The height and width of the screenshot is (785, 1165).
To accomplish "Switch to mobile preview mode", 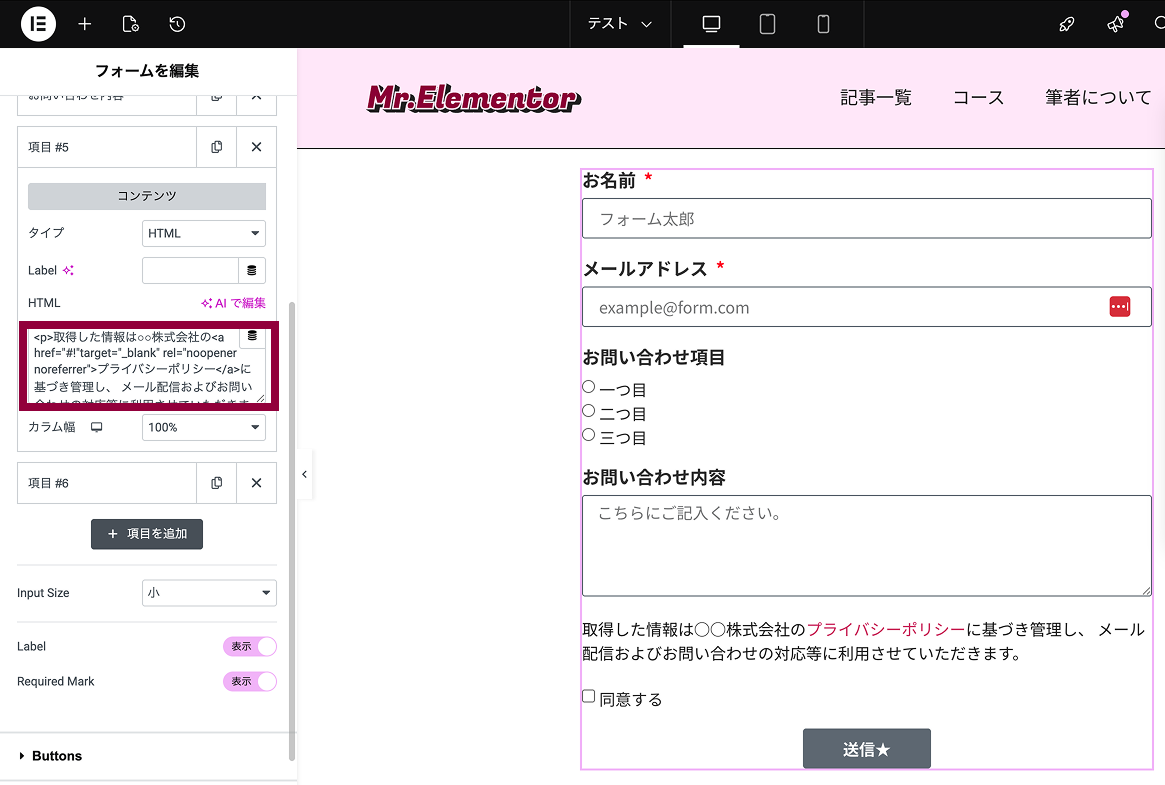I will point(823,23).
